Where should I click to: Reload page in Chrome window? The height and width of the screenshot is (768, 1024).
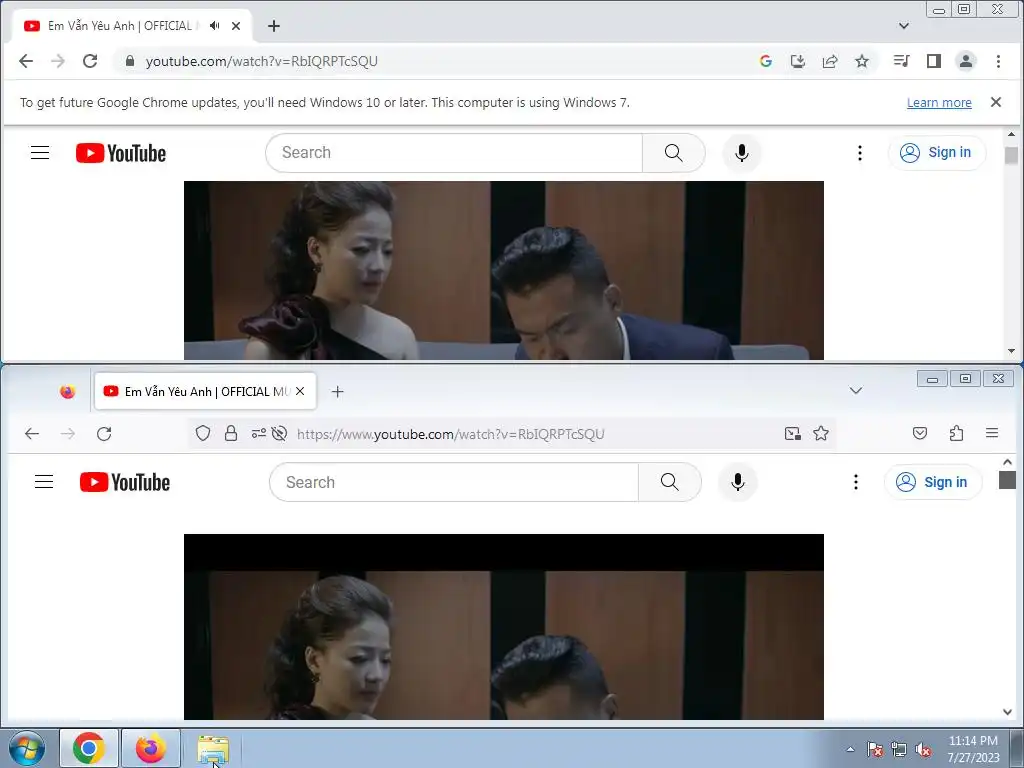90,61
